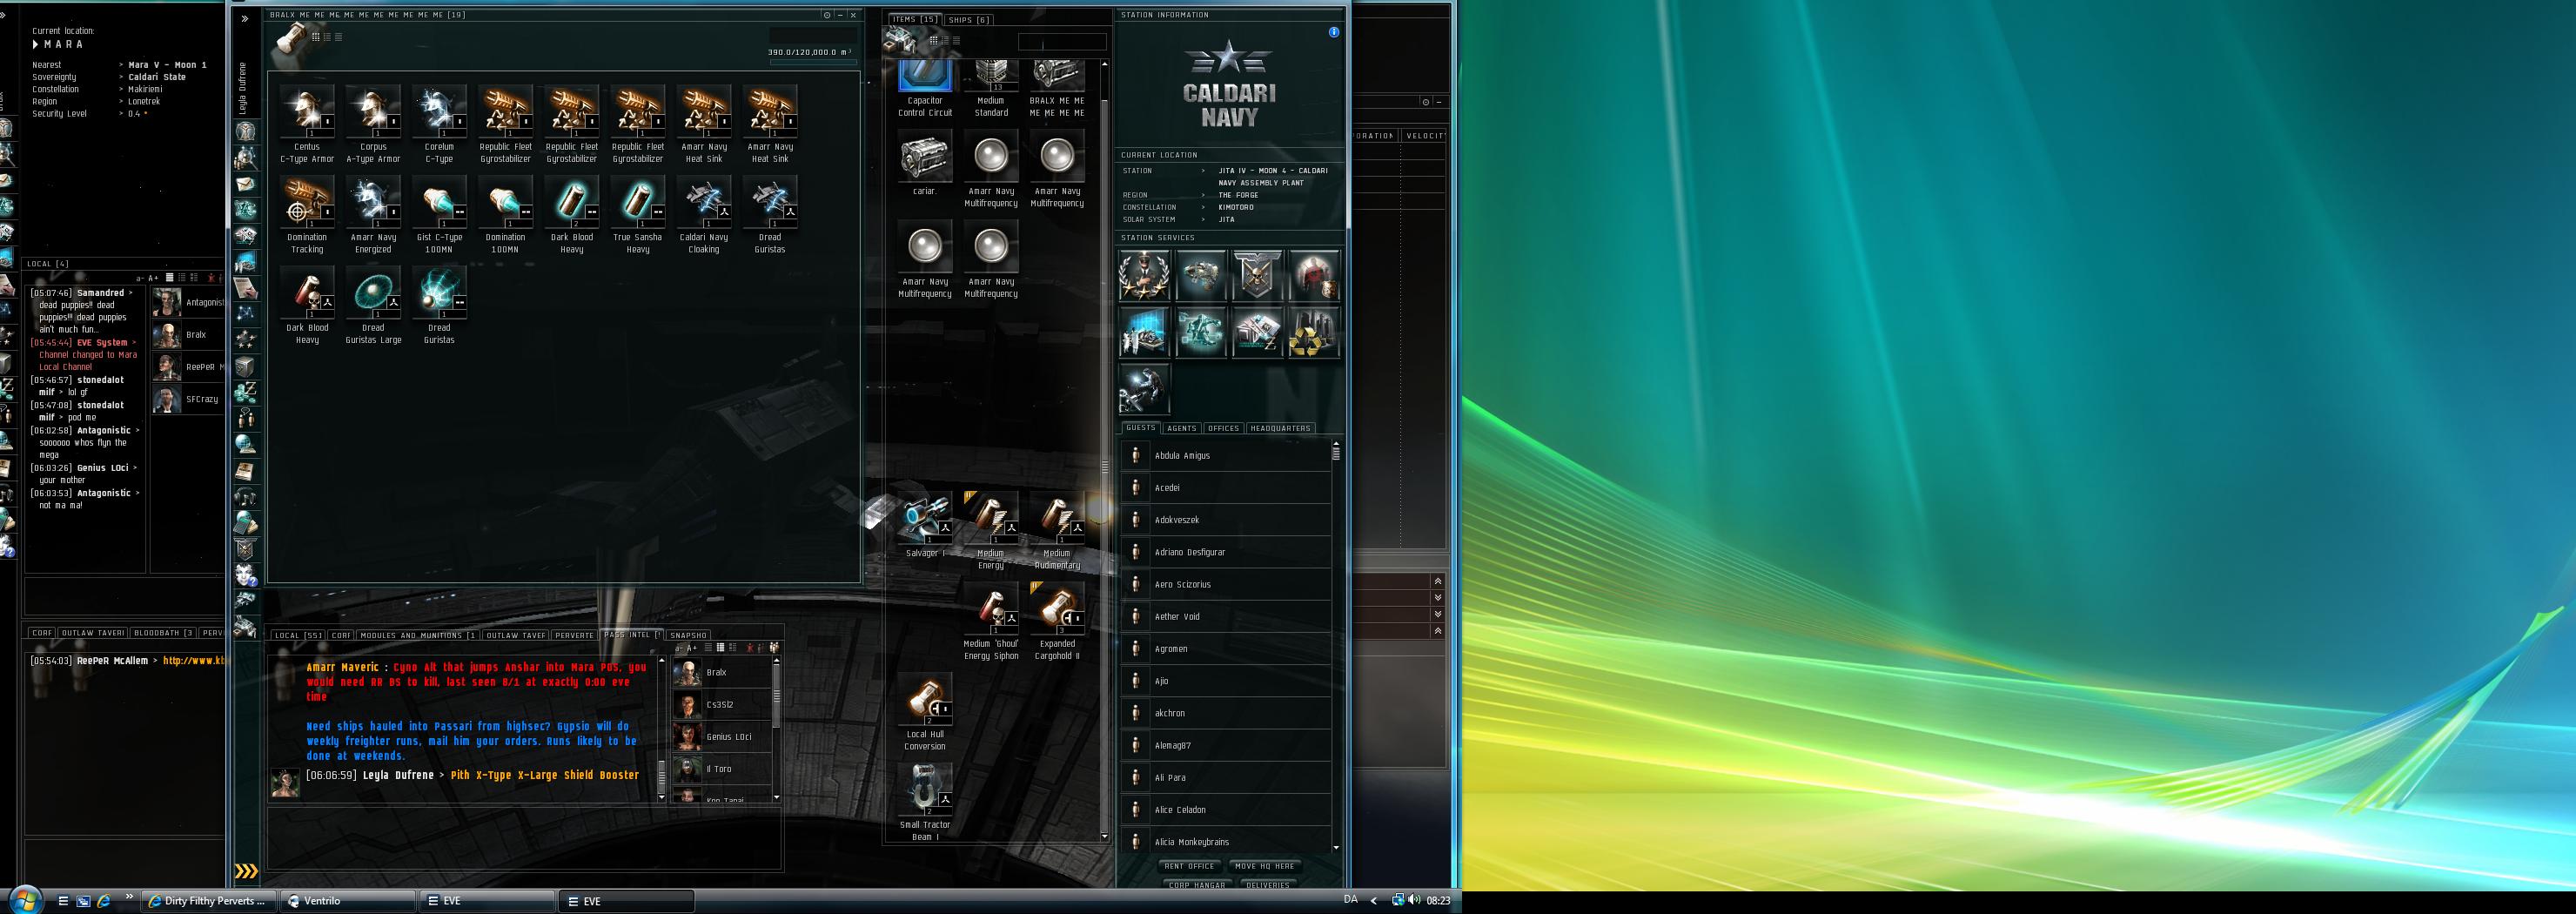Click the Items hangar filter field

coord(1062,42)
